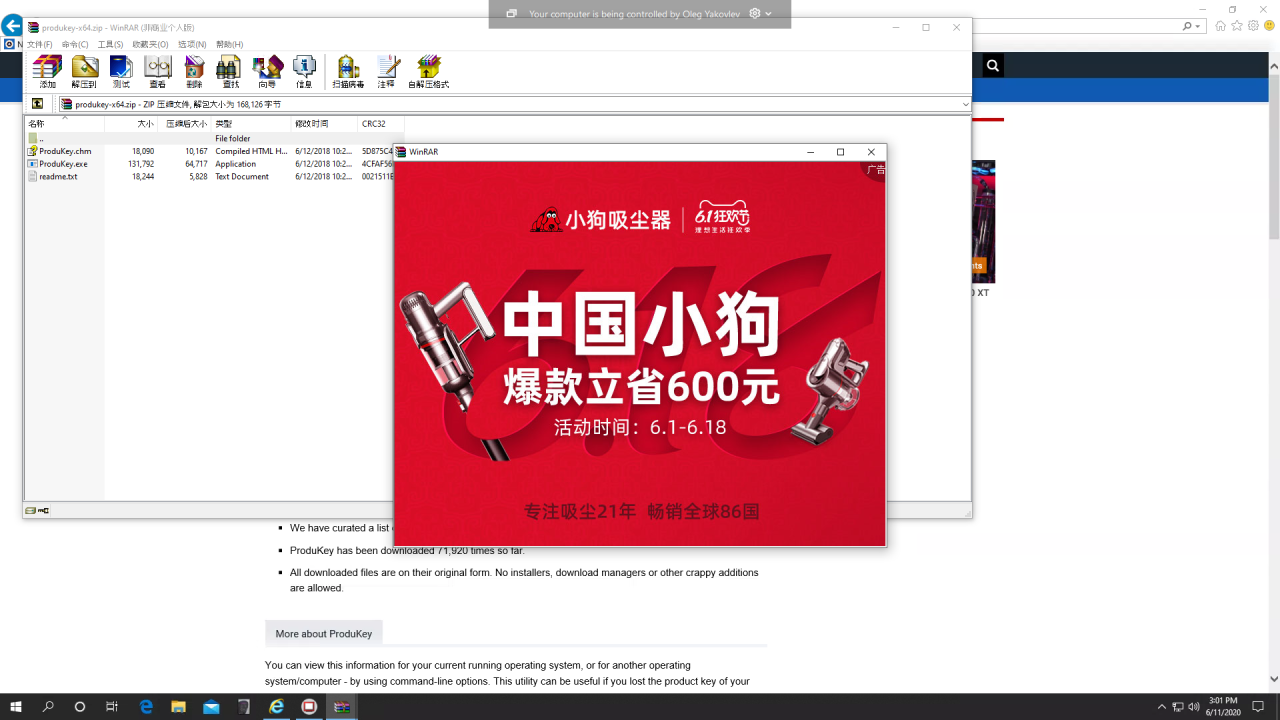Sort files by 压缩后大小 column
This screenshot has height=720, width=1280.
[184, 124]
